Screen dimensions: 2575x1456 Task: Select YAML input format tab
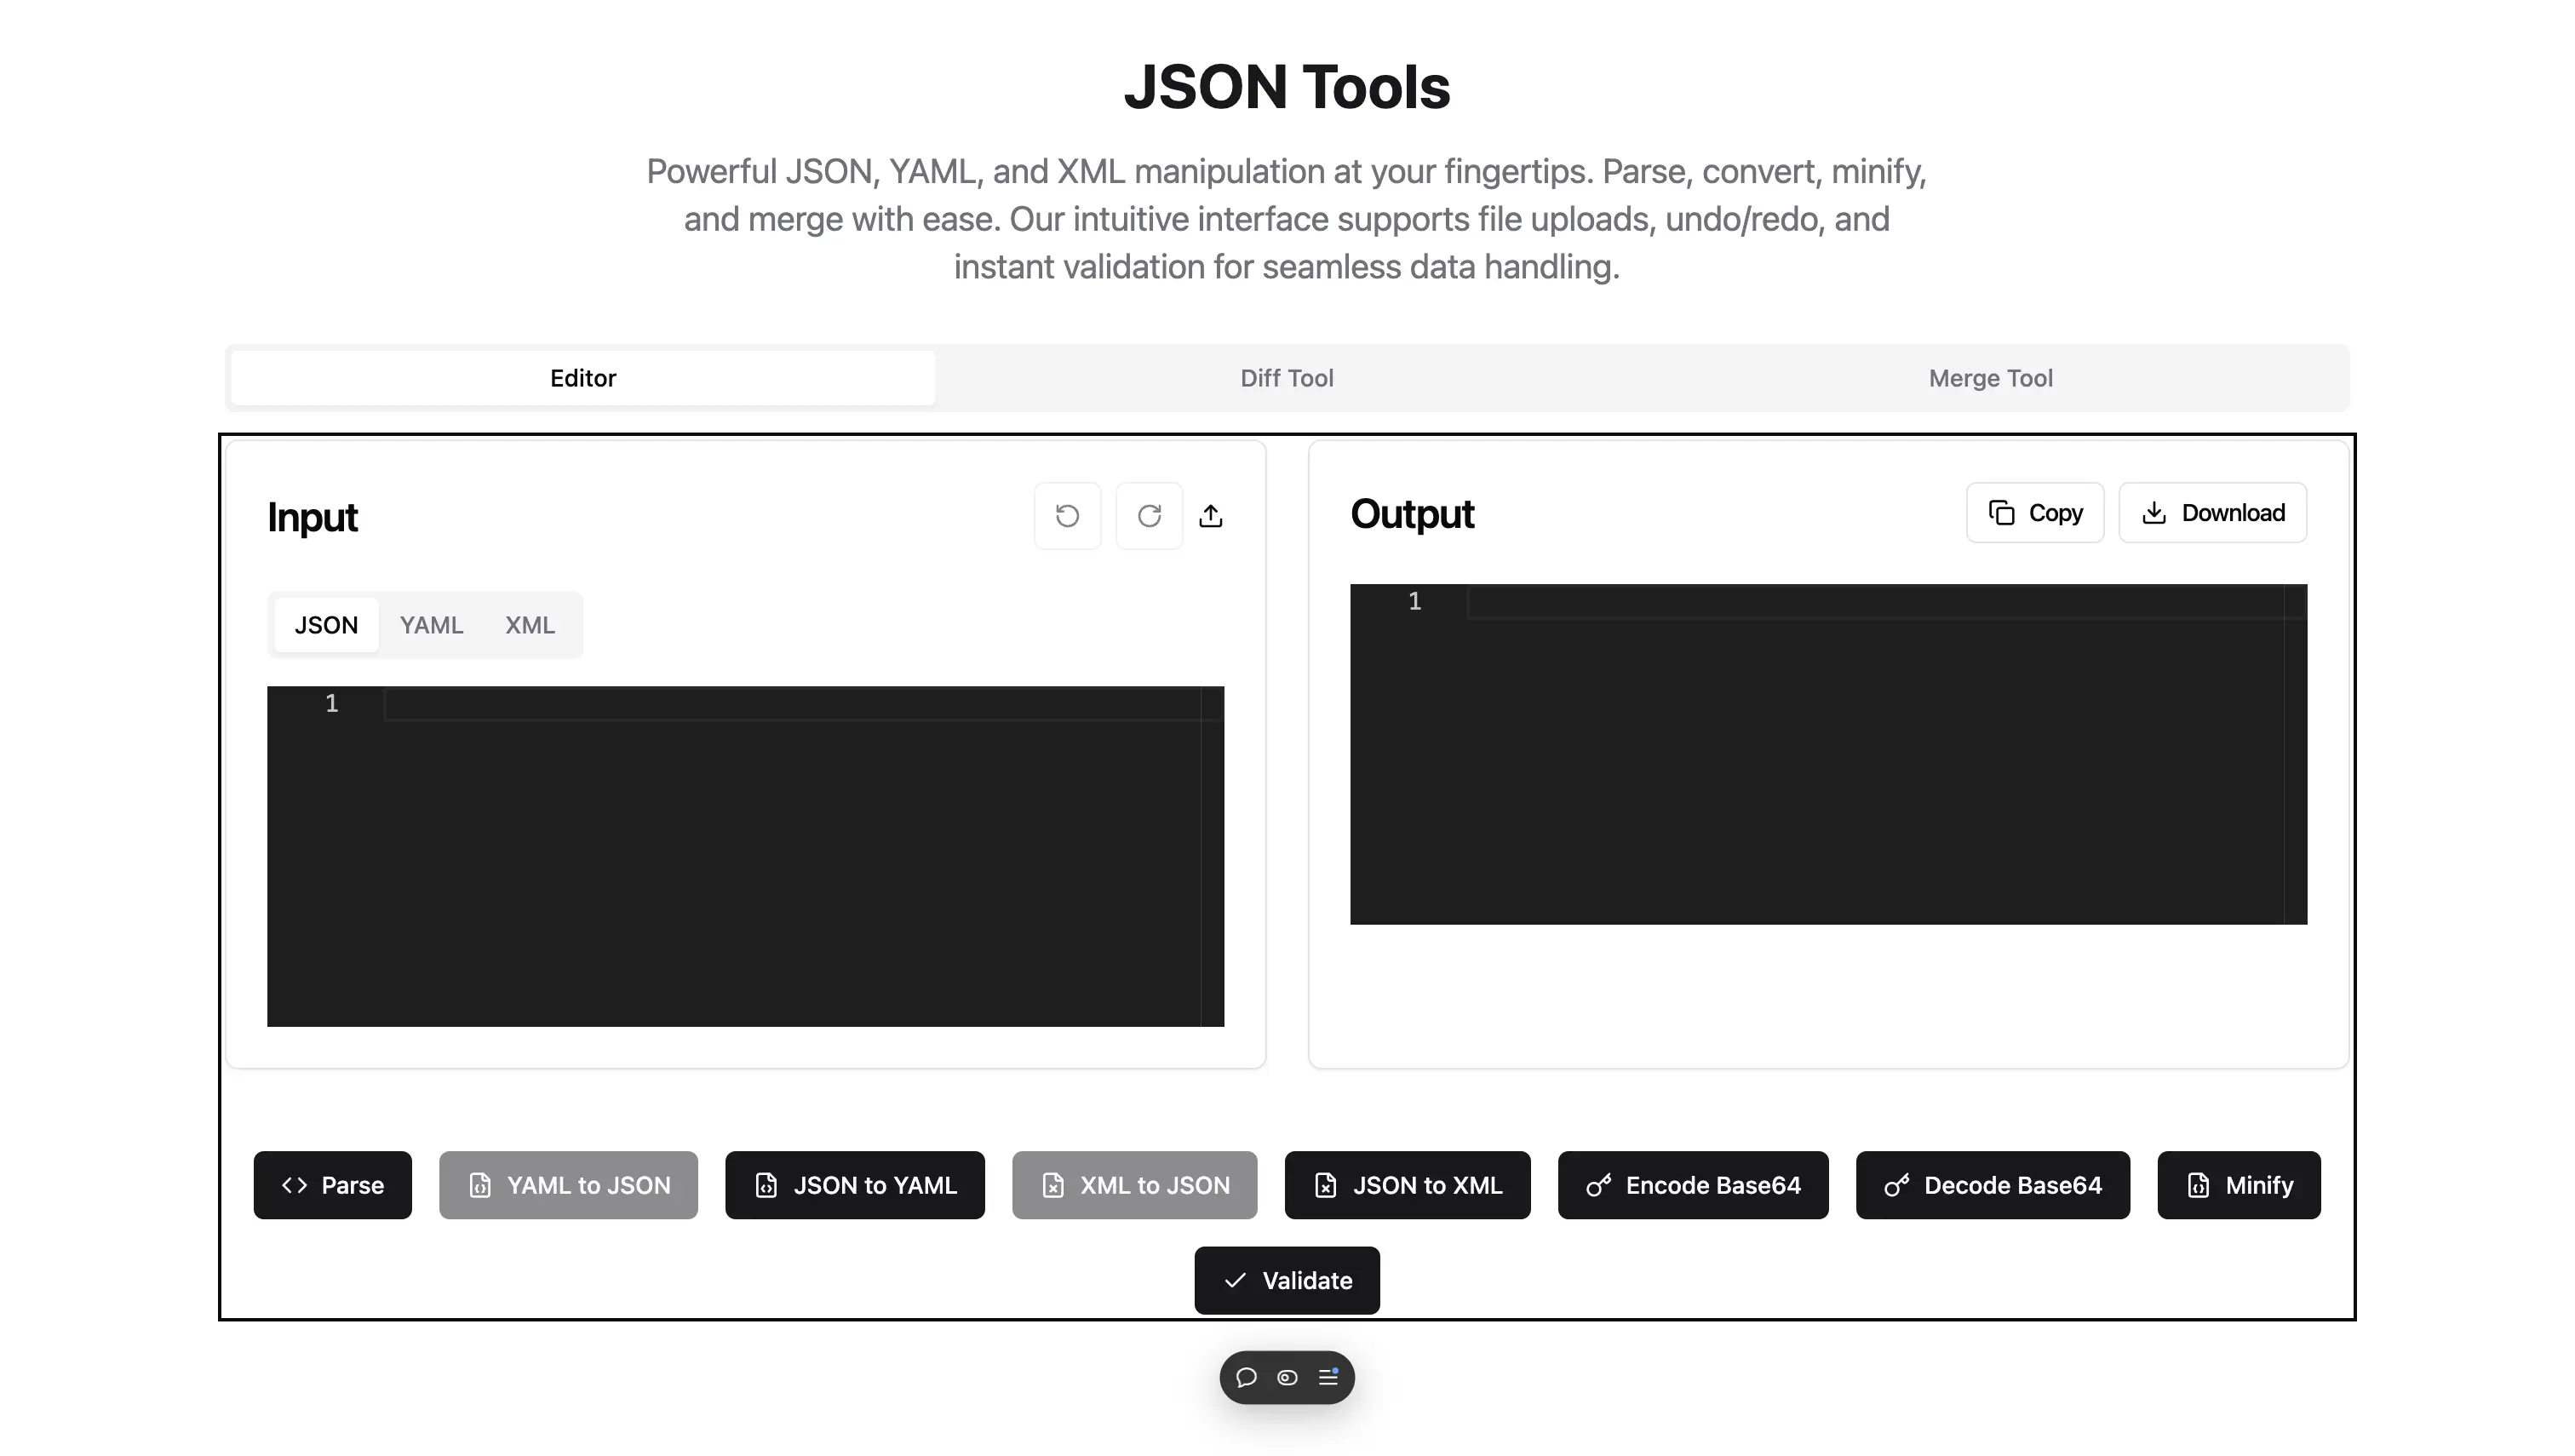[431, 625]
